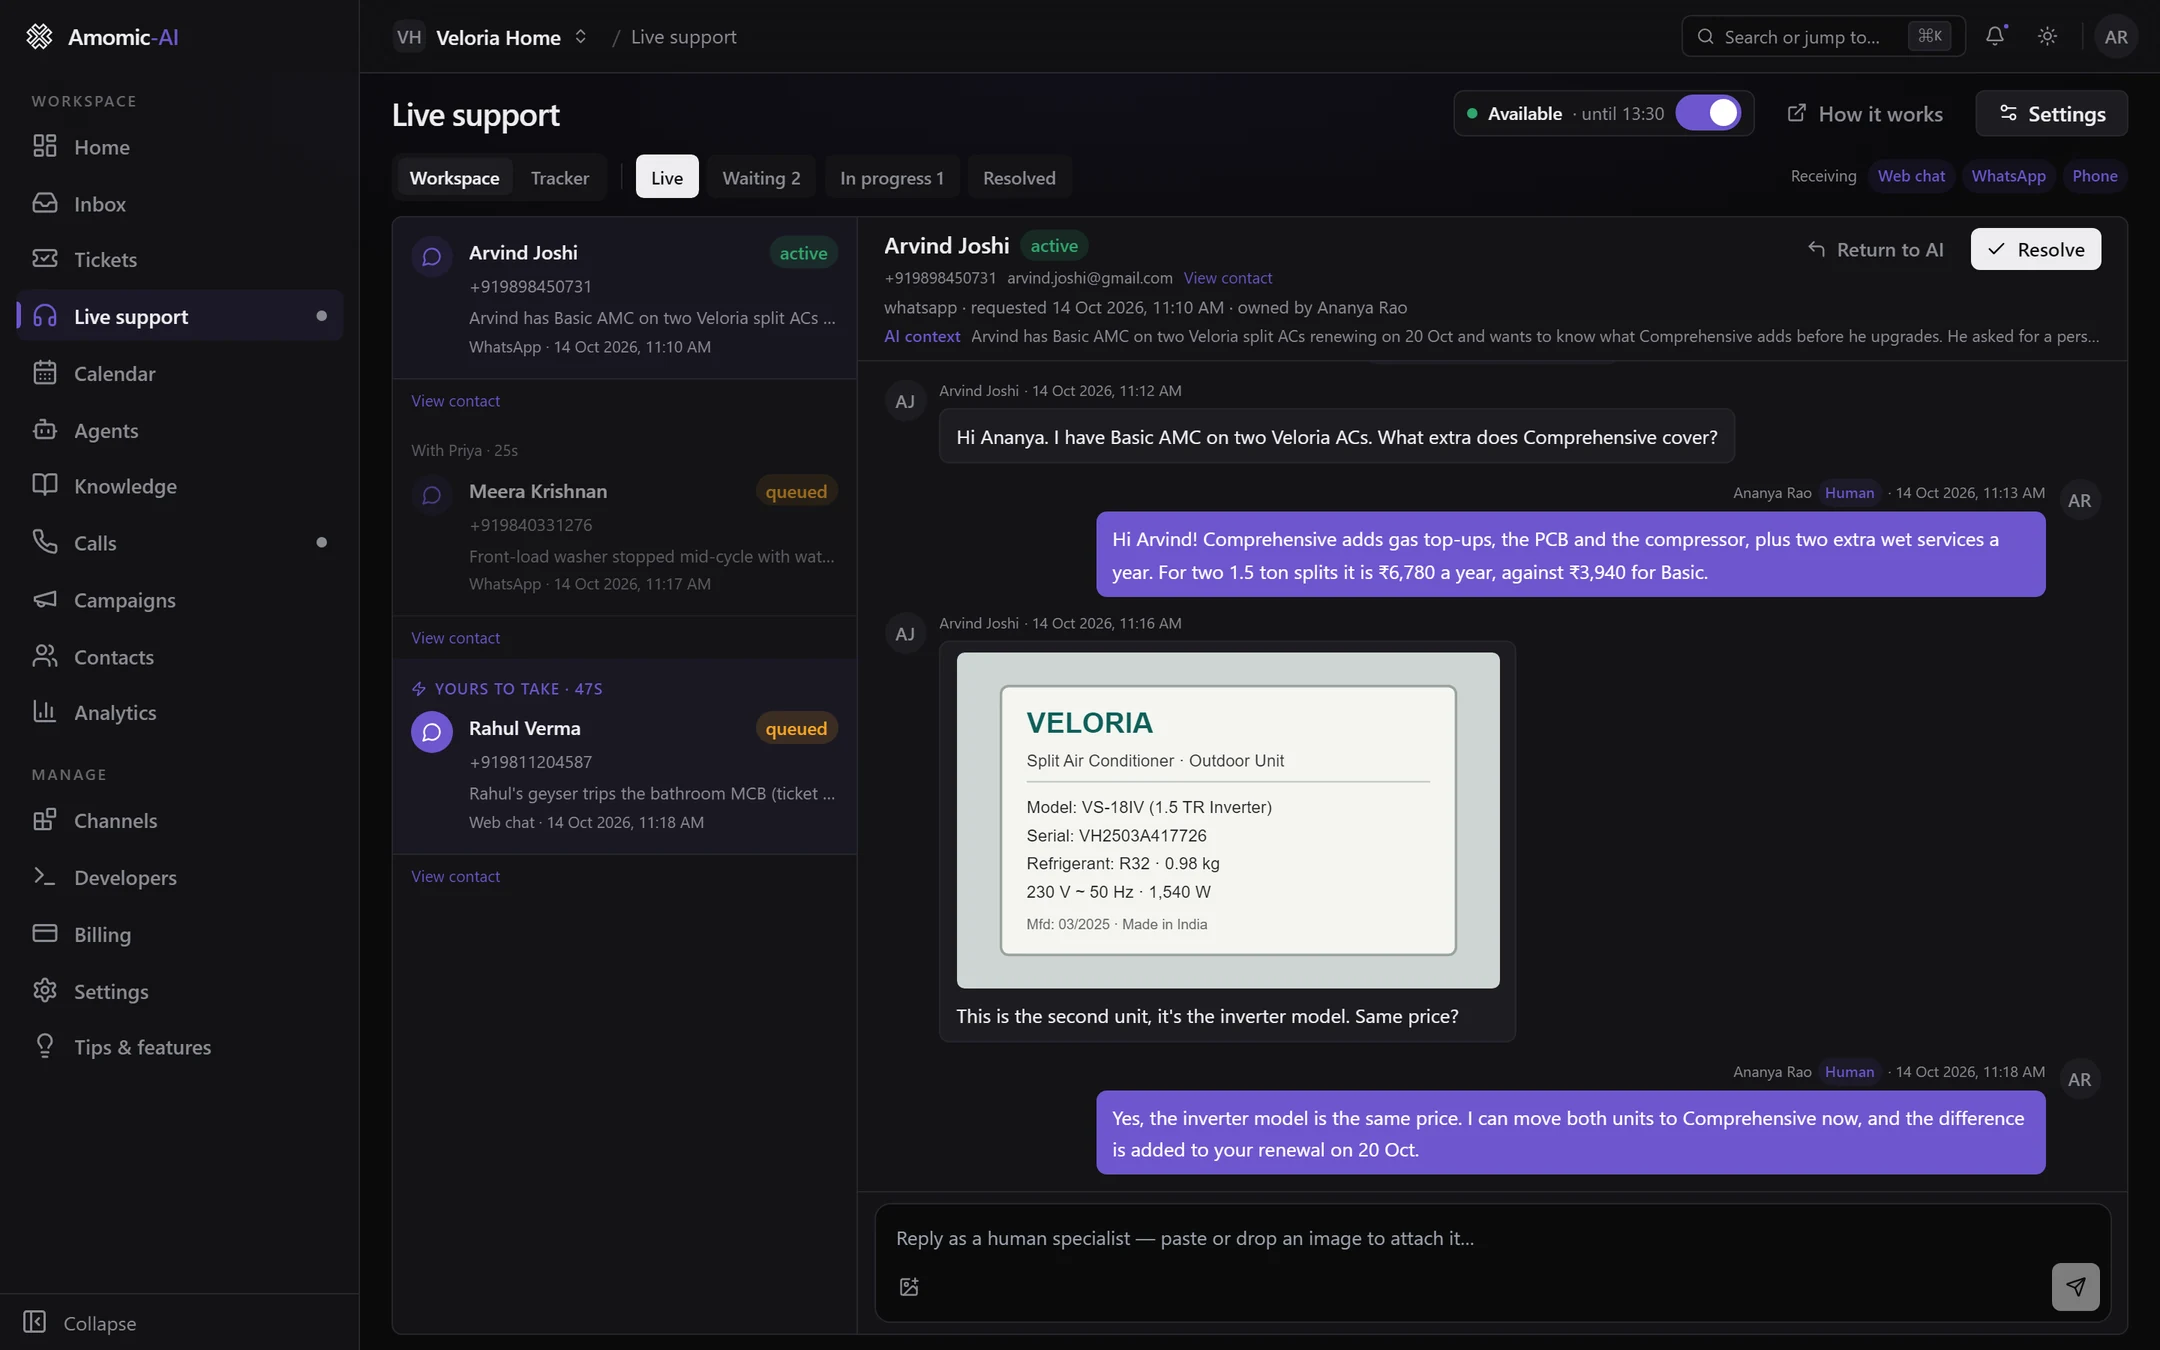Show In progress 1 conversations
Viewport: 2160px width, 1350px height.
892,178
